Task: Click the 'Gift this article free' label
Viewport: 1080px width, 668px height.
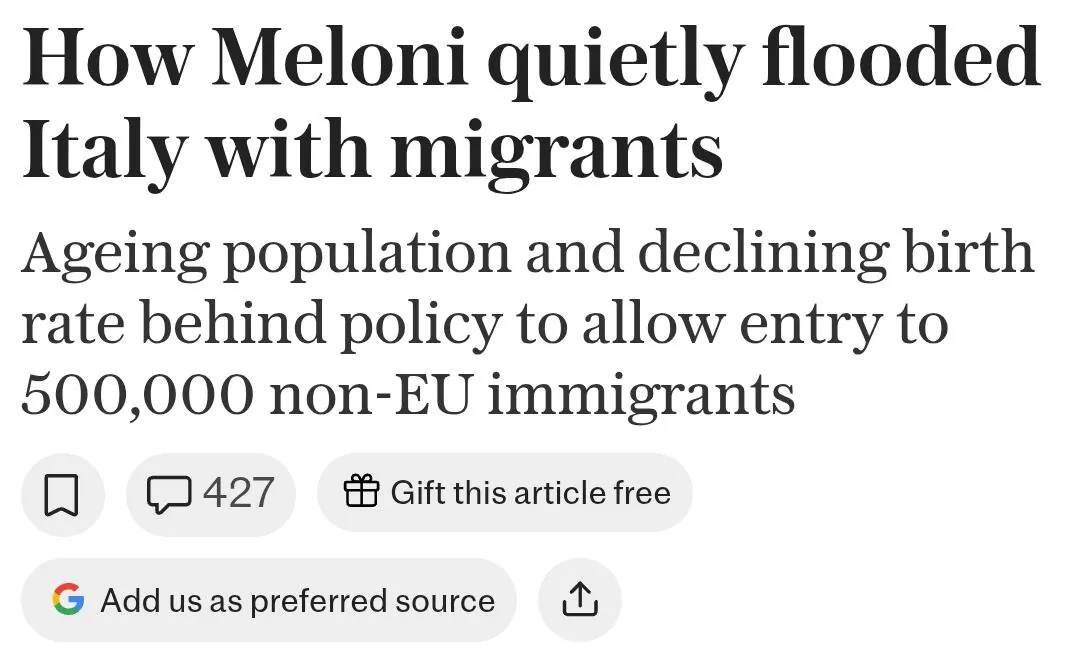Action: [x=530, y=493]
